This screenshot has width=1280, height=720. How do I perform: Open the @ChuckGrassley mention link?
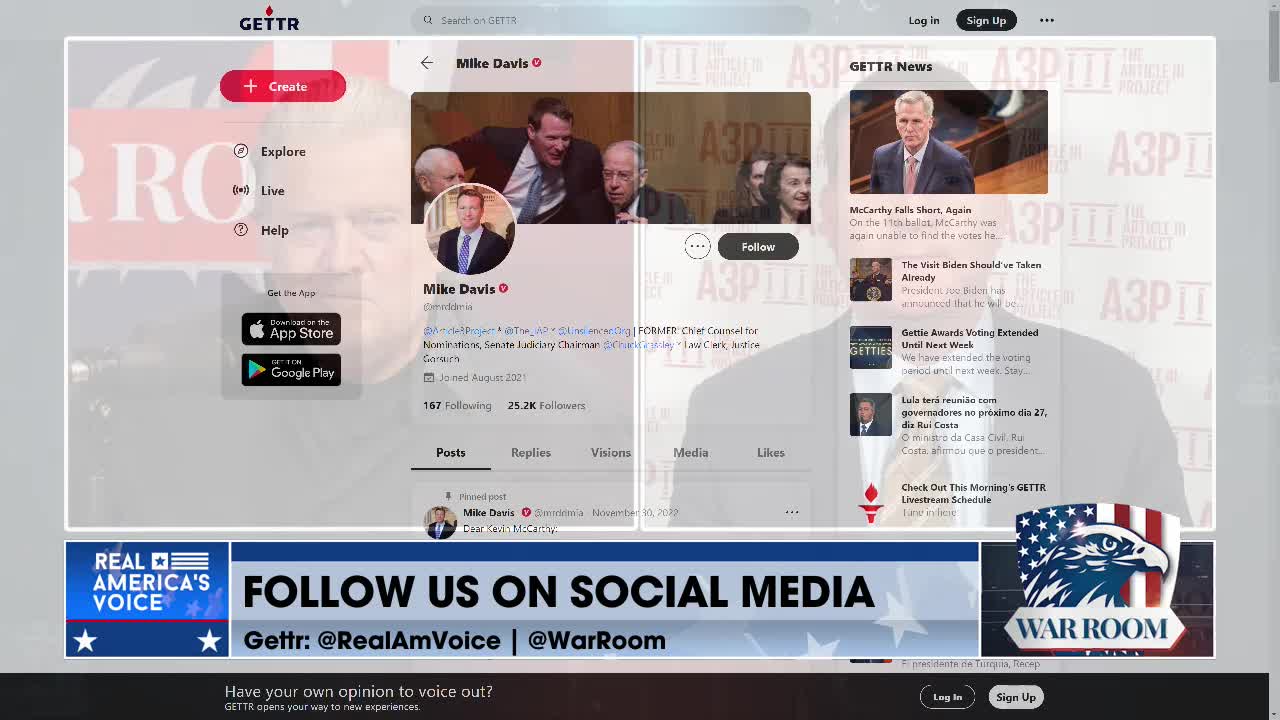(638, 344)
